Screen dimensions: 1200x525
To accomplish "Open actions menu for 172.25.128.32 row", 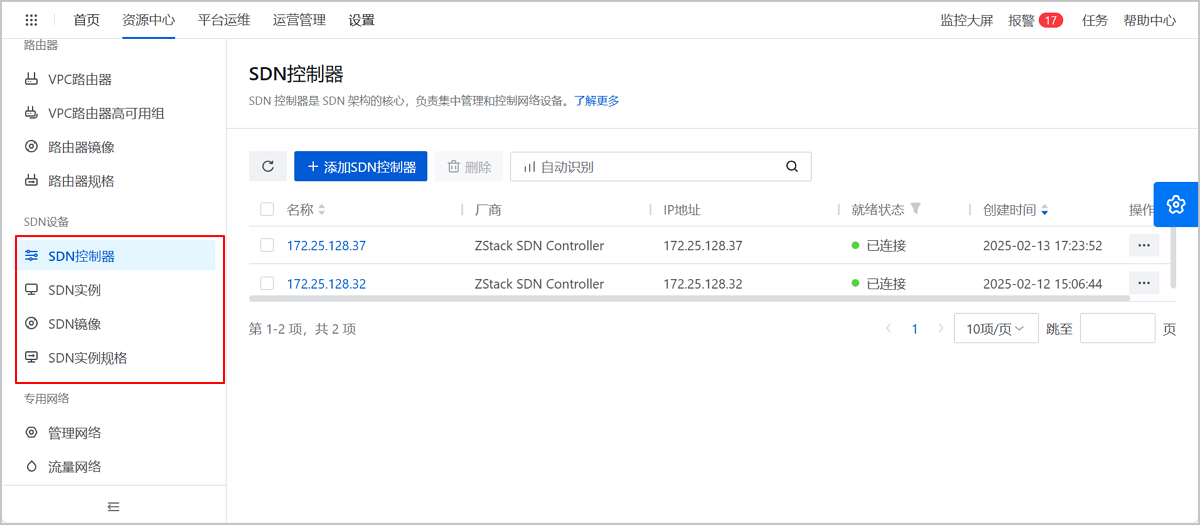I will point(1144,284).
